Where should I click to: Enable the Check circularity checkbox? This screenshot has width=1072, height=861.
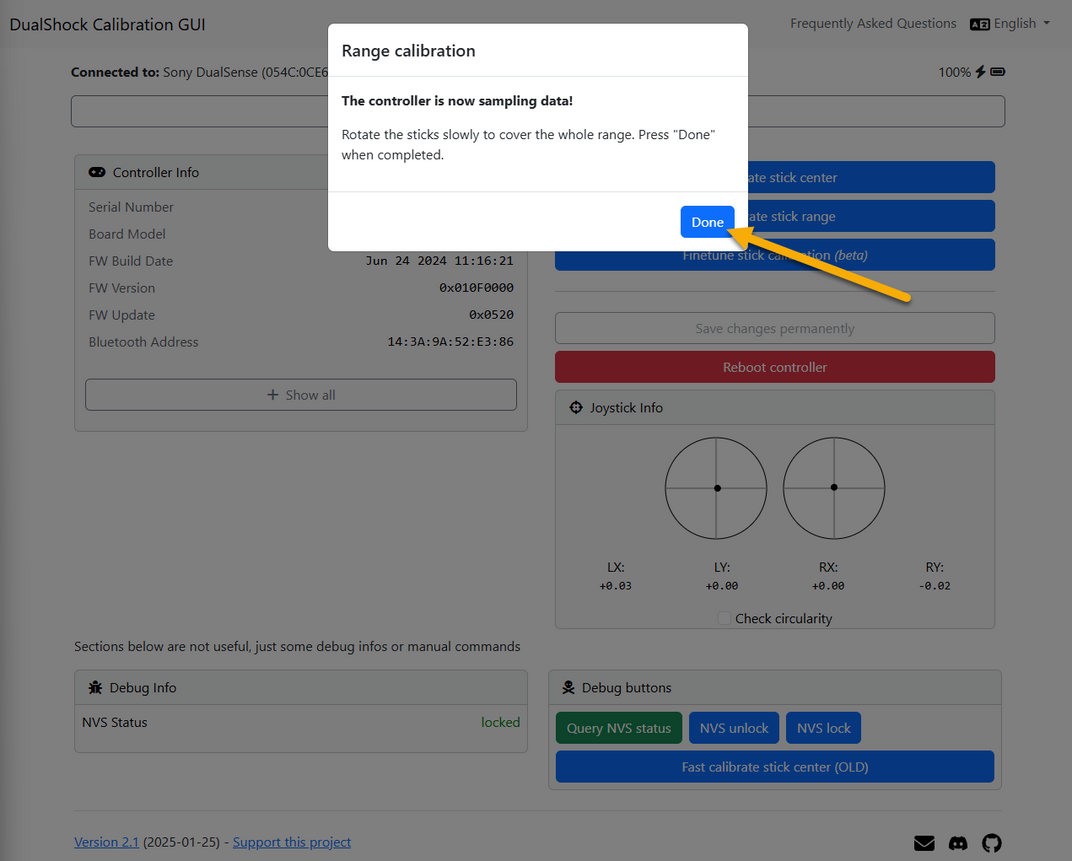tap(724, 619)
